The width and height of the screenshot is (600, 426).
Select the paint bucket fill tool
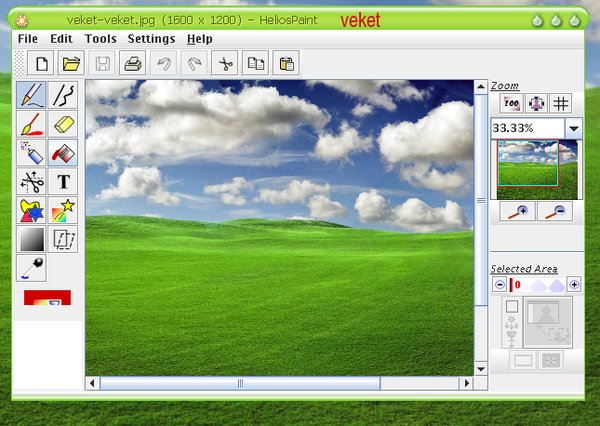click(x=63, y=153)
